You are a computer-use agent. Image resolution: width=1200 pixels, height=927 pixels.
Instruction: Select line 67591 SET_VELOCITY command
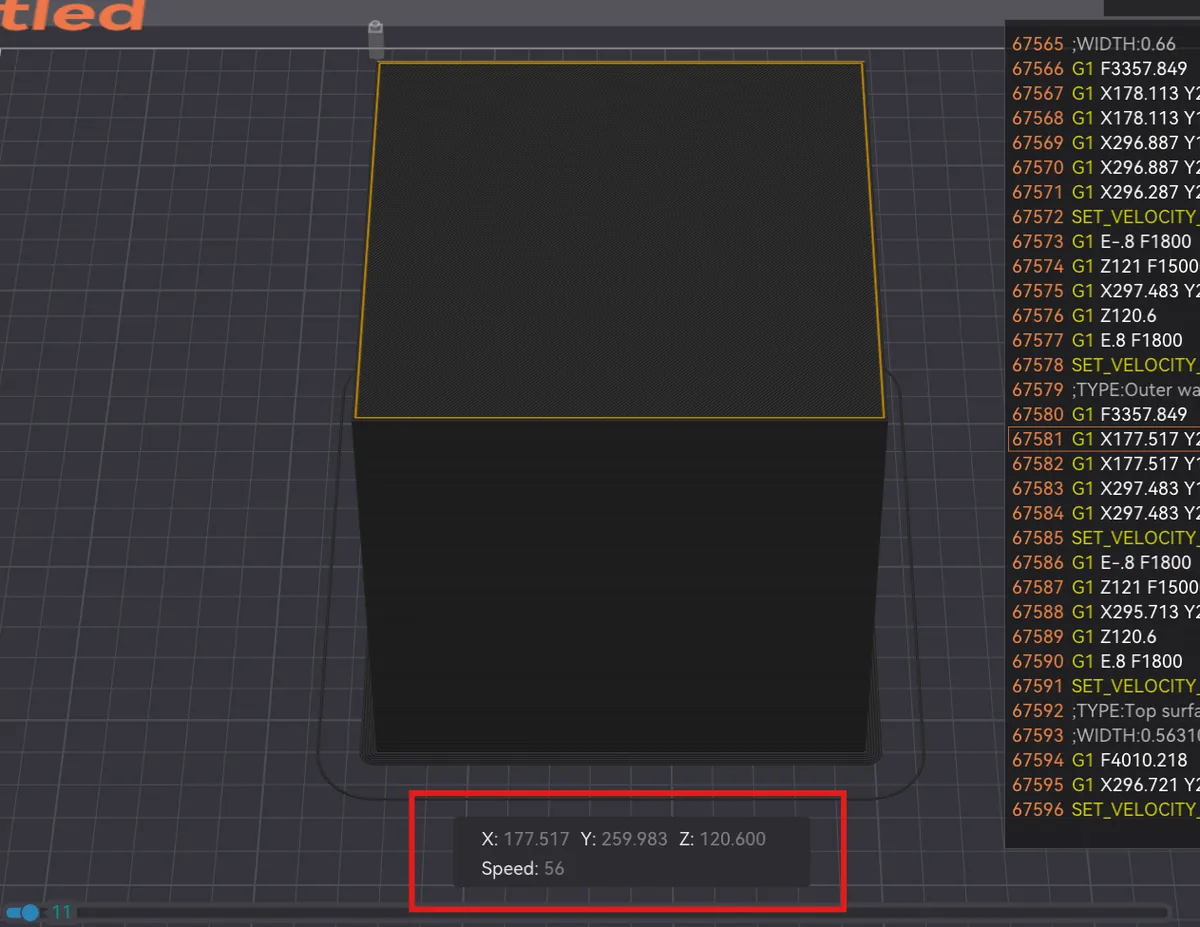pos(1104,686)
